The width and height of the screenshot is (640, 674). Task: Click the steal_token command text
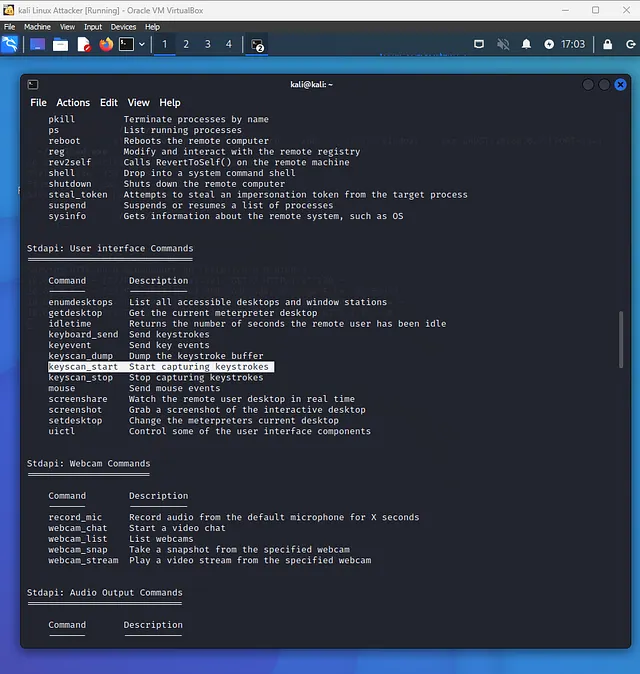(78, 195)
